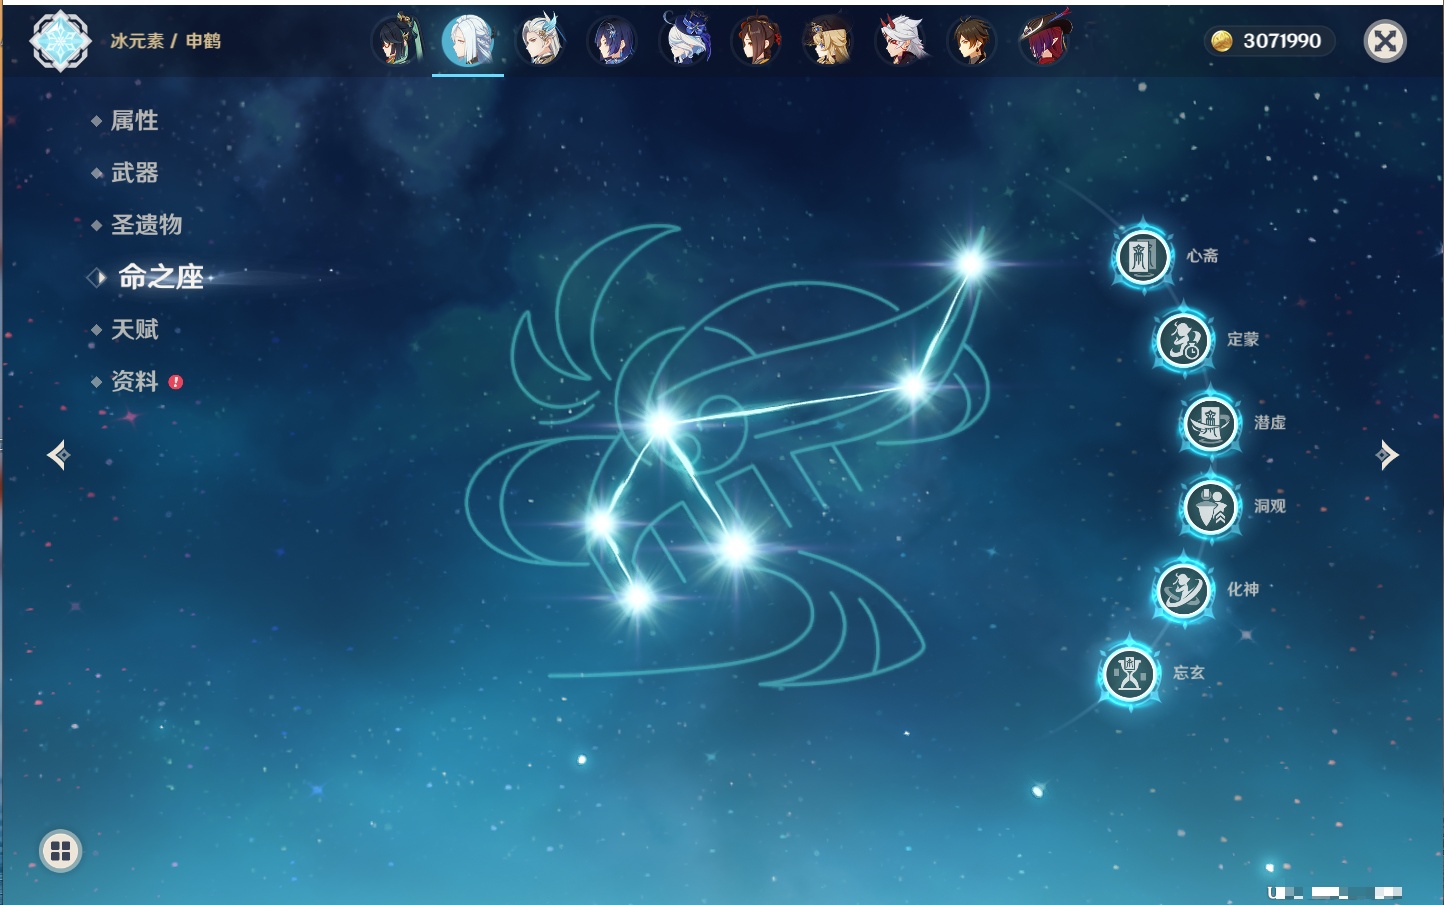1444x905 pixels.
Task: Open the 圣遗物 artifacts section
Action: (146, 225)
